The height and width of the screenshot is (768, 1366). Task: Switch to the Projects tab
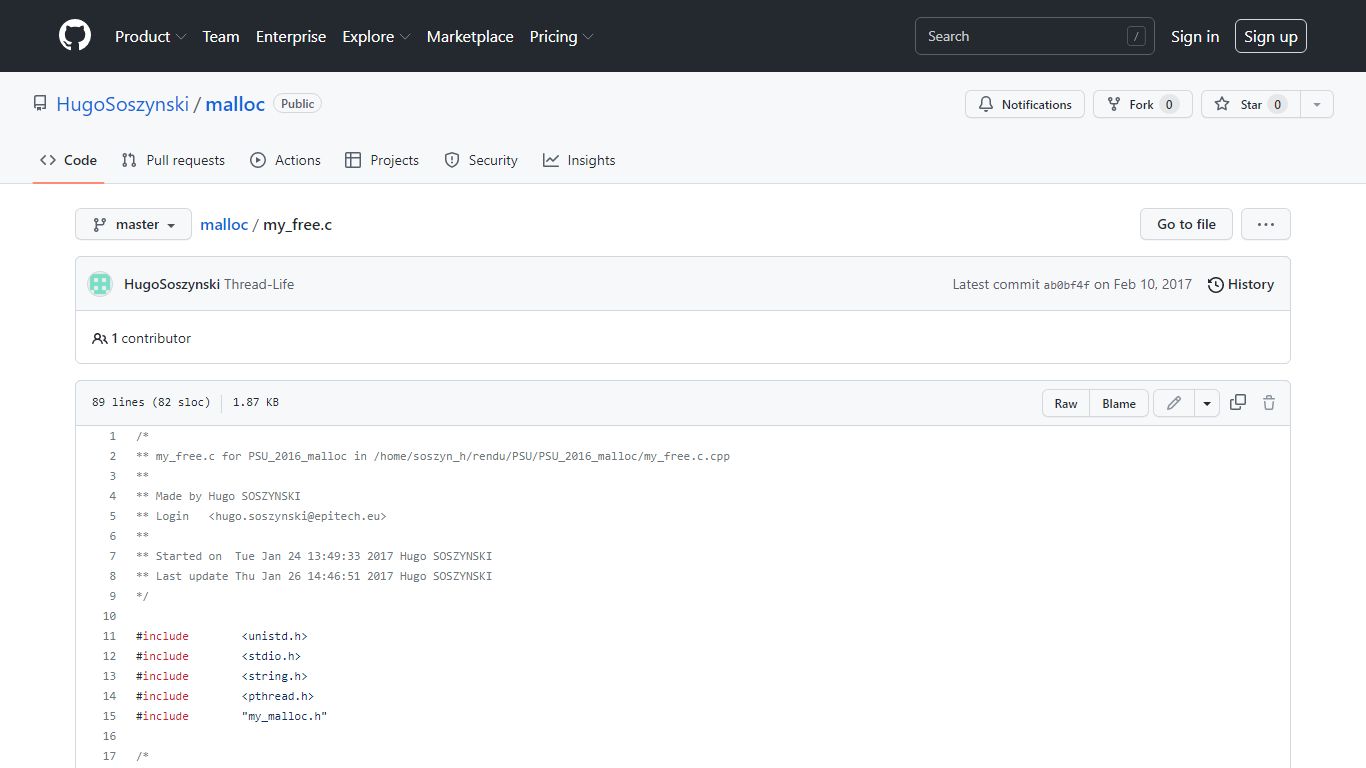(x=382, y=160)
